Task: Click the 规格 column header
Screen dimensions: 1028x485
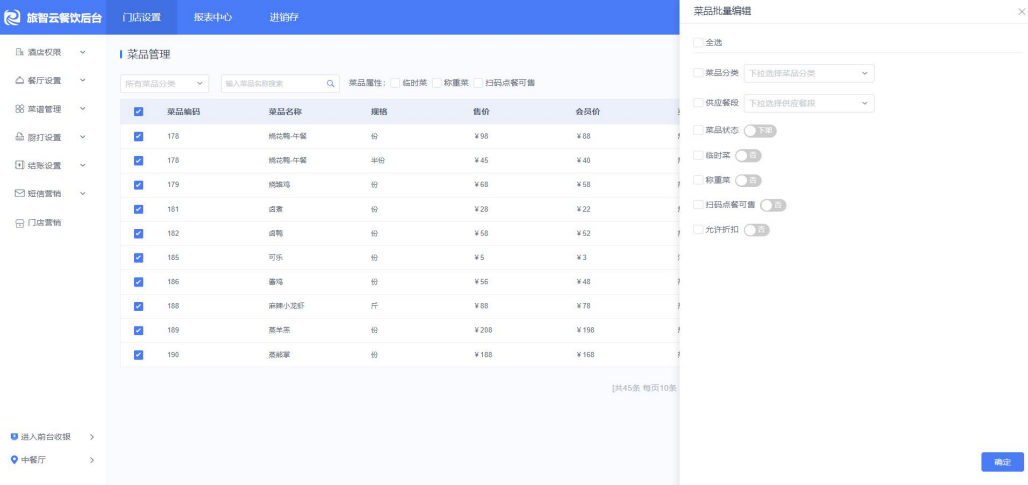Action: (379, 112)
